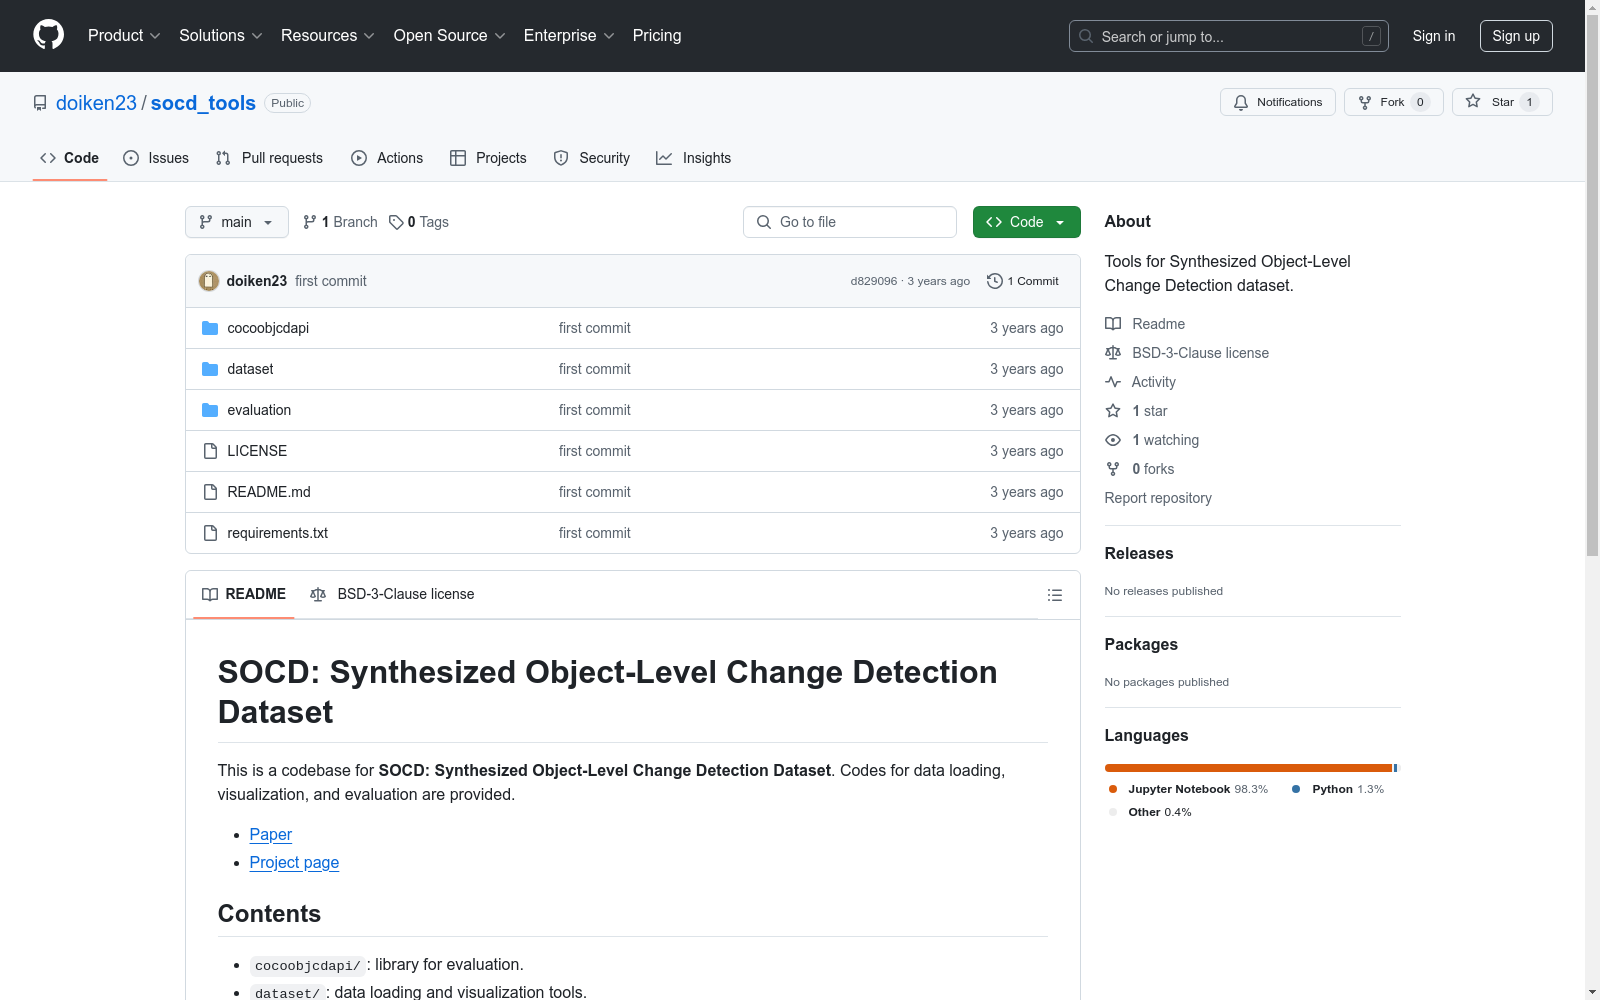Open the Paper link in README
Viewport: 1600px width, 1000px height.
pos(271,834)
